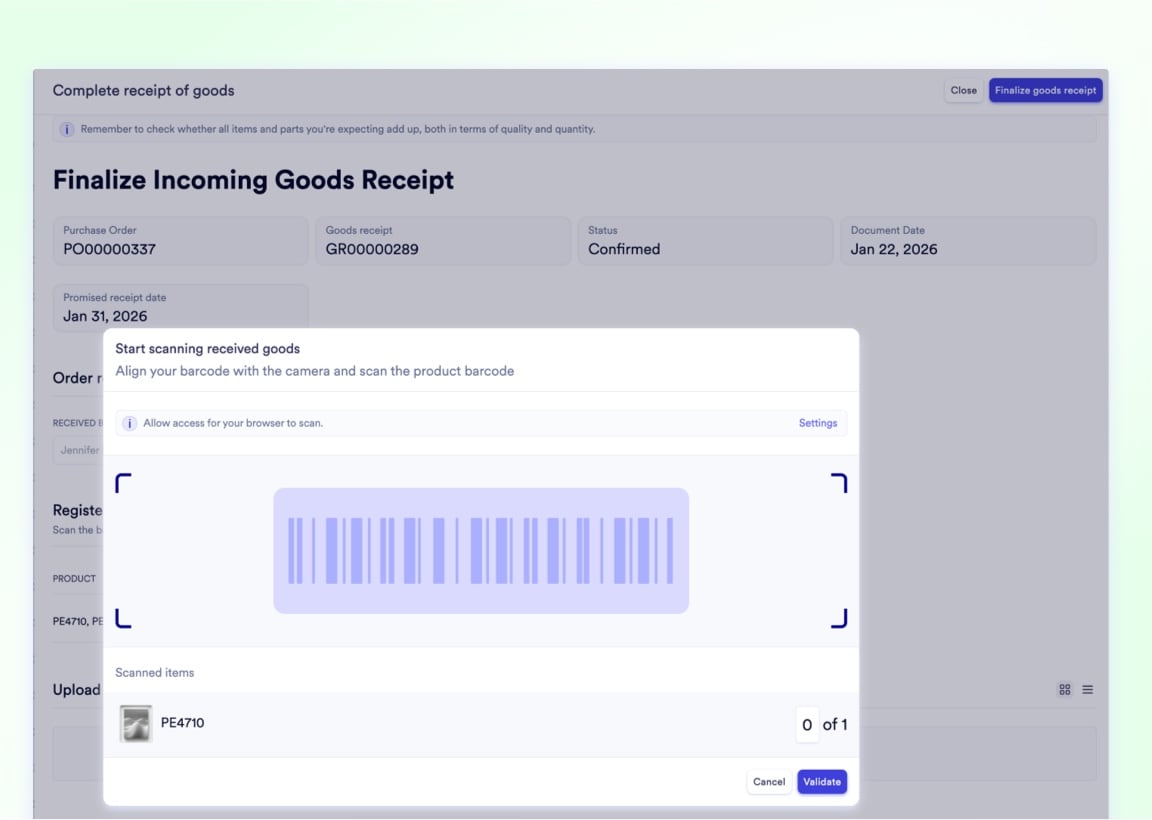Click 'Complete receipt of goods' title
1152x820 pixels.
point(143,90)
